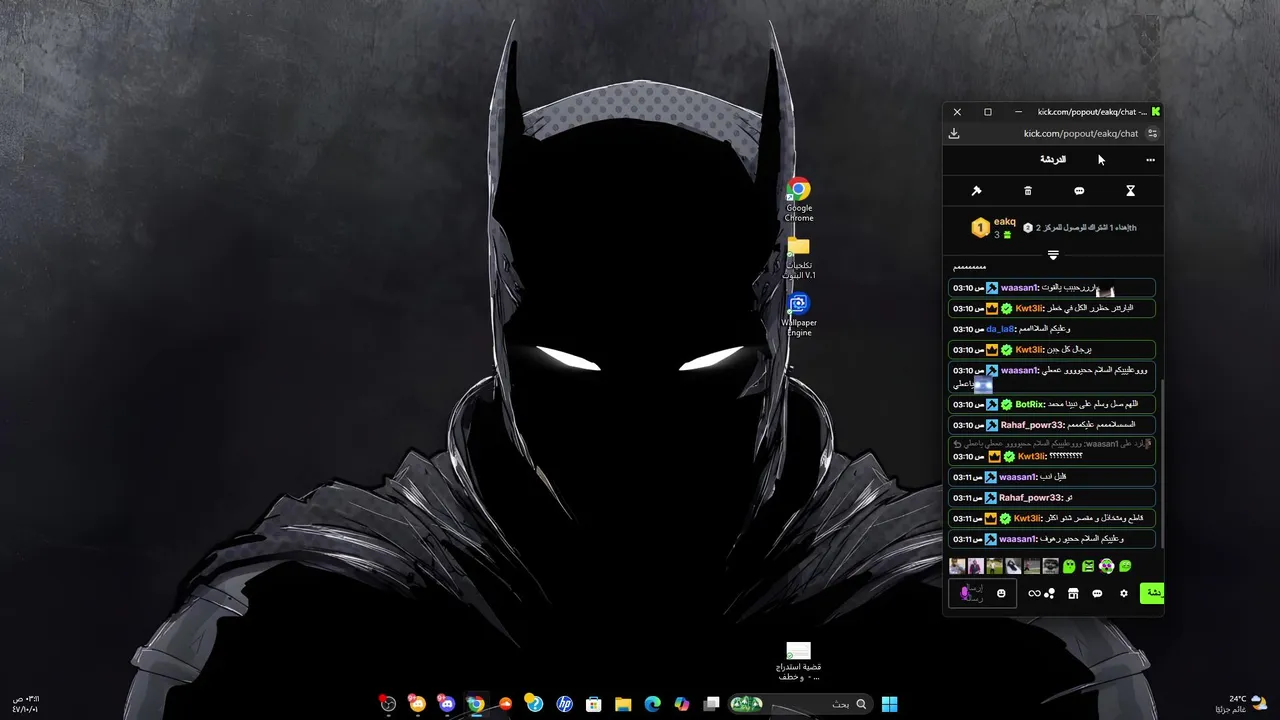The image size is (1280, 720).
Task: Select the green angry square emote
Action: (1088, 566)
